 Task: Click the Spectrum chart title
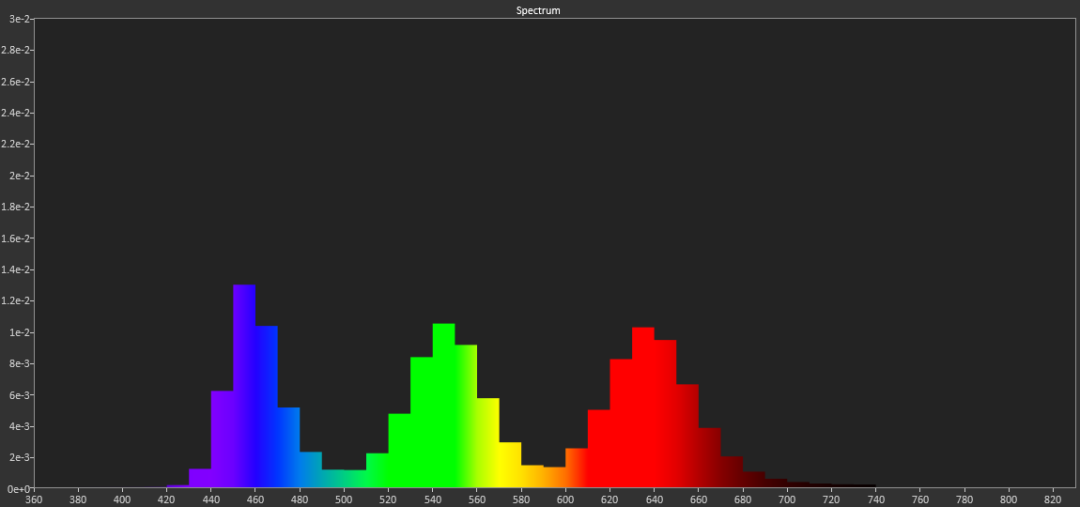(538, 10)
